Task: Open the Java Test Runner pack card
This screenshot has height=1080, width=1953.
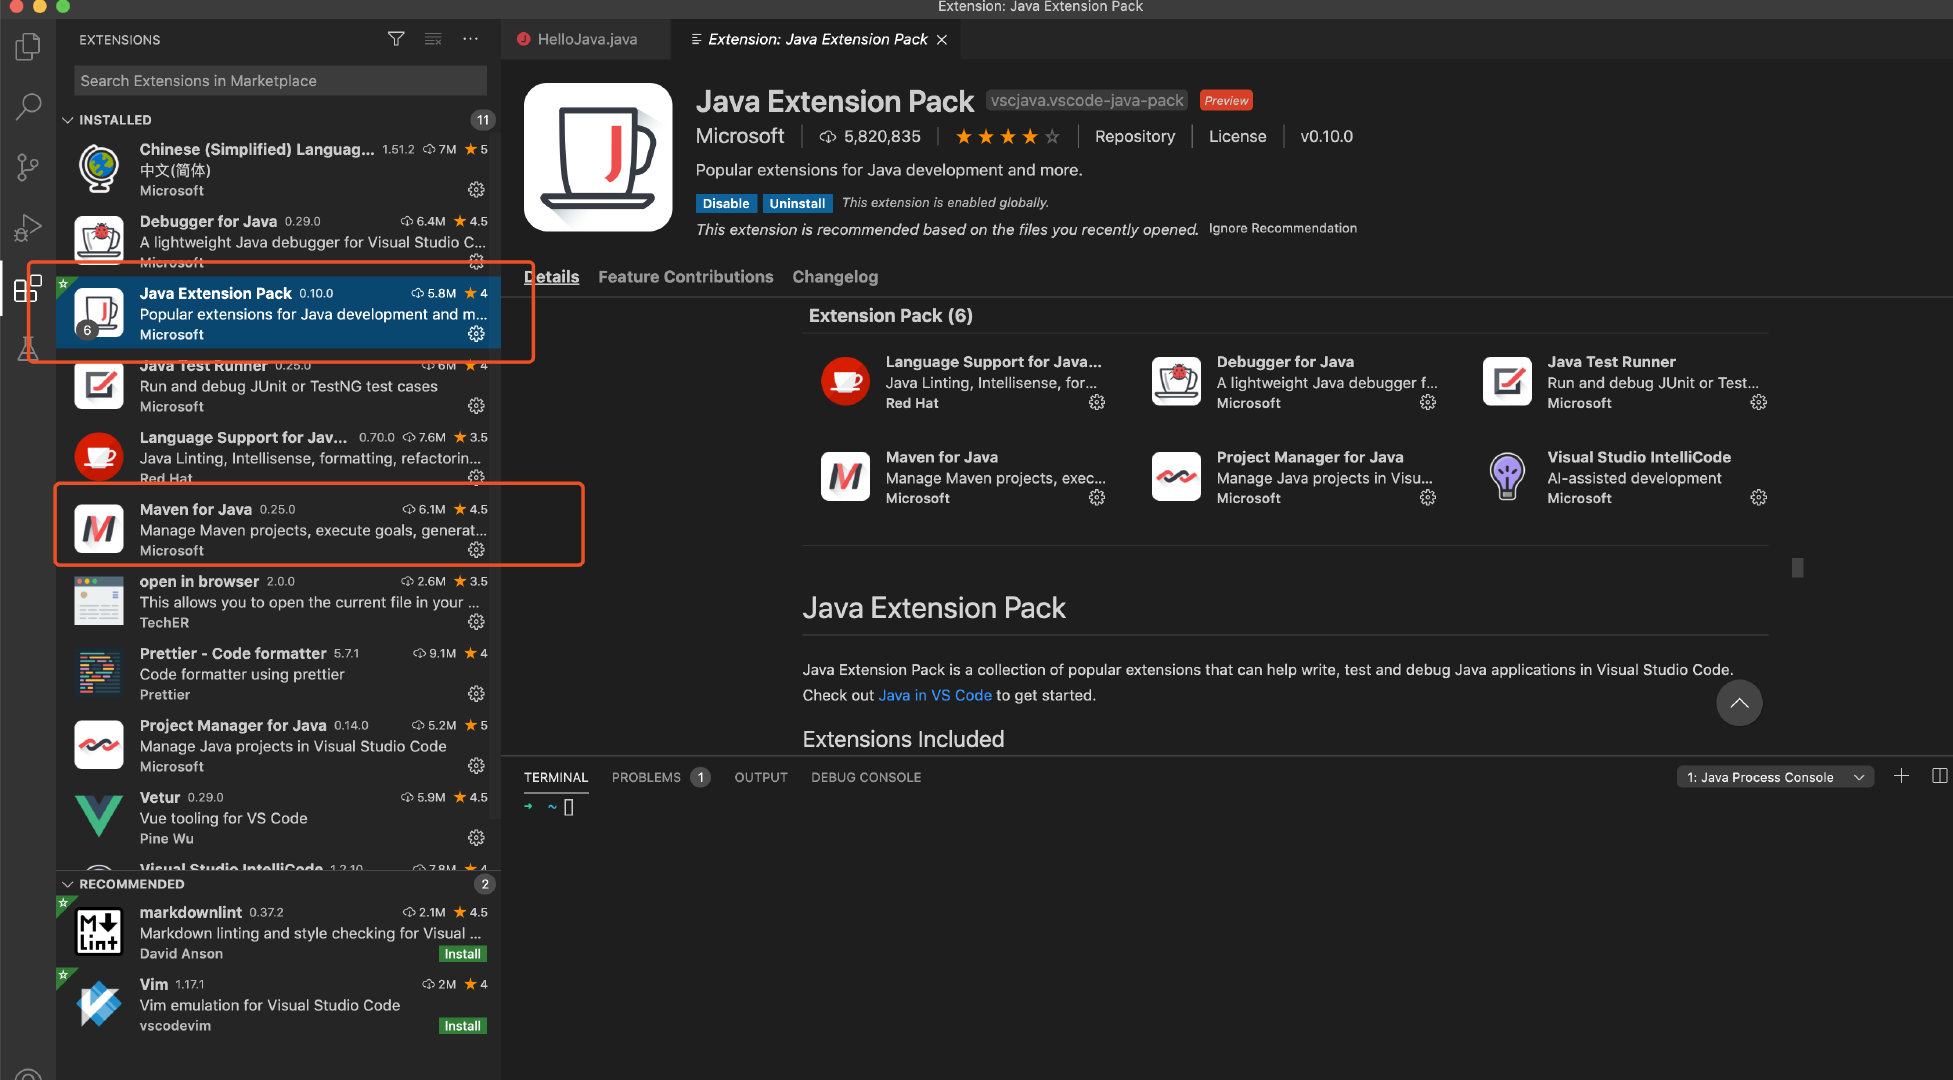Action: pos(1625,382)
